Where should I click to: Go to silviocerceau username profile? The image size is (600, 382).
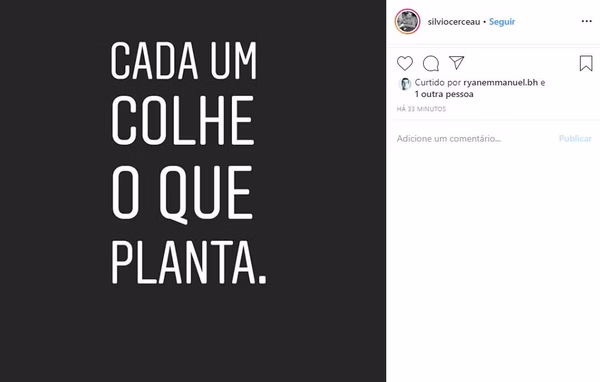coord(454,22)
